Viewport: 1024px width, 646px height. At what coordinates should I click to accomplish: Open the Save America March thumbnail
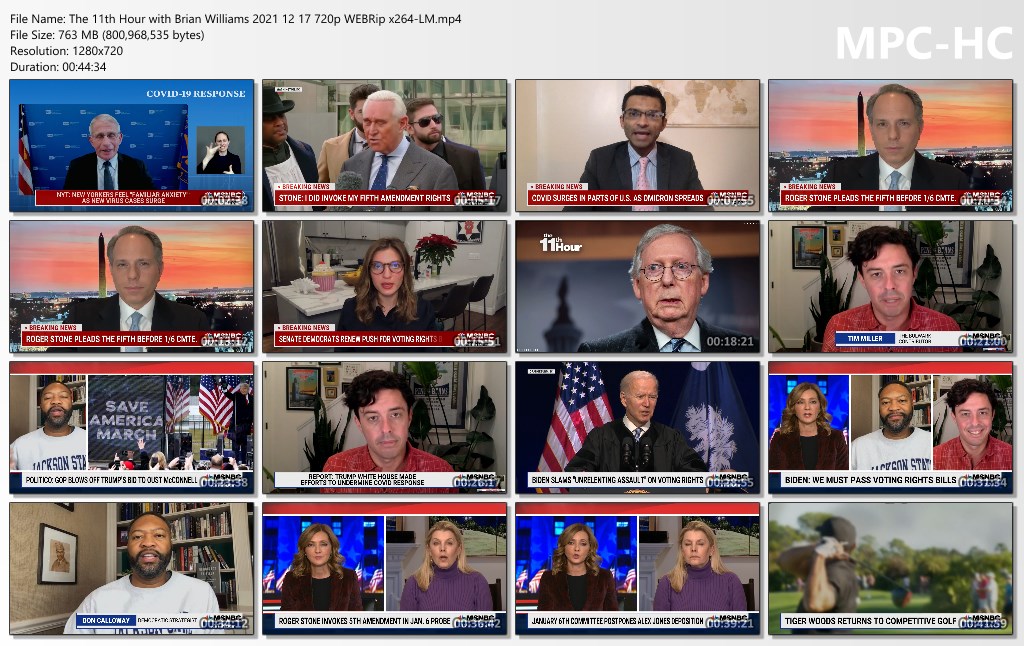(132, 428)
